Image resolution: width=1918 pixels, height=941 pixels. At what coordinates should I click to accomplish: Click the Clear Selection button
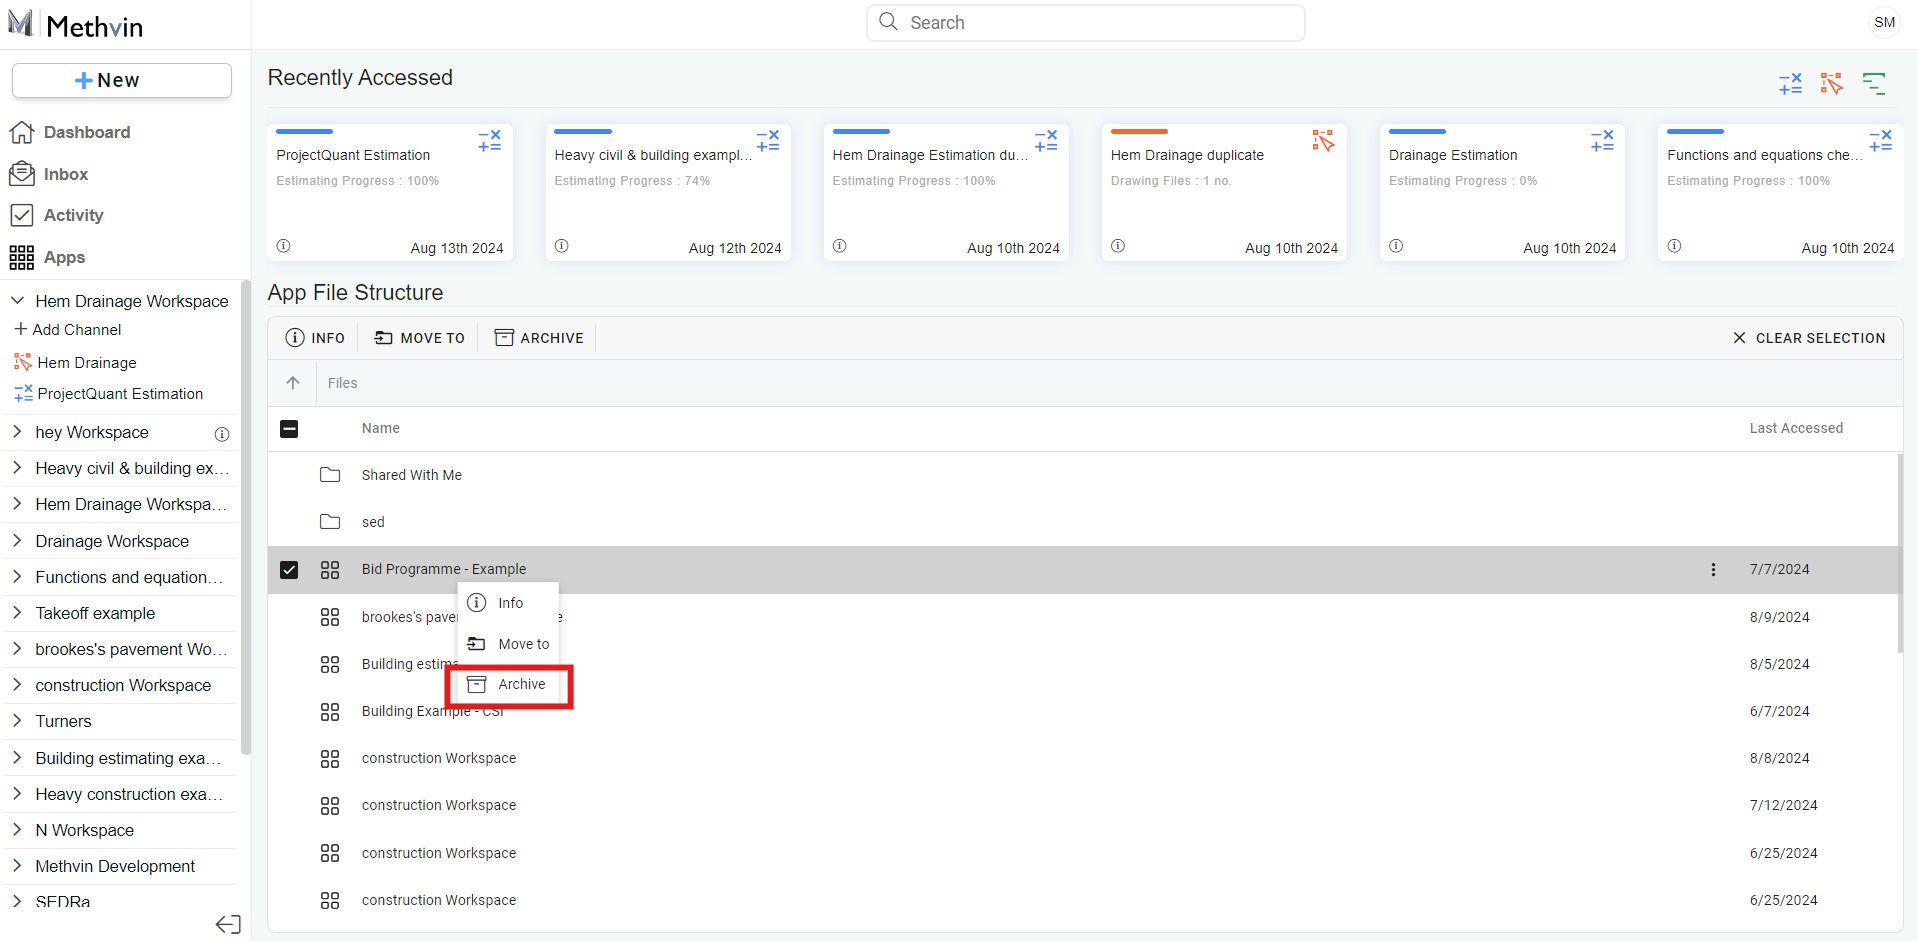click(1809, 338)
